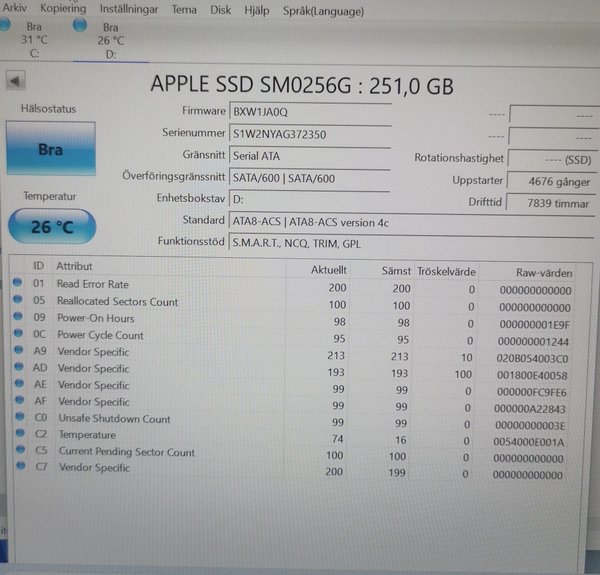Click the blue status icon next to Power-On Hours
The width and height of the screenshot is (600, 575).
(x=17, y=318)
